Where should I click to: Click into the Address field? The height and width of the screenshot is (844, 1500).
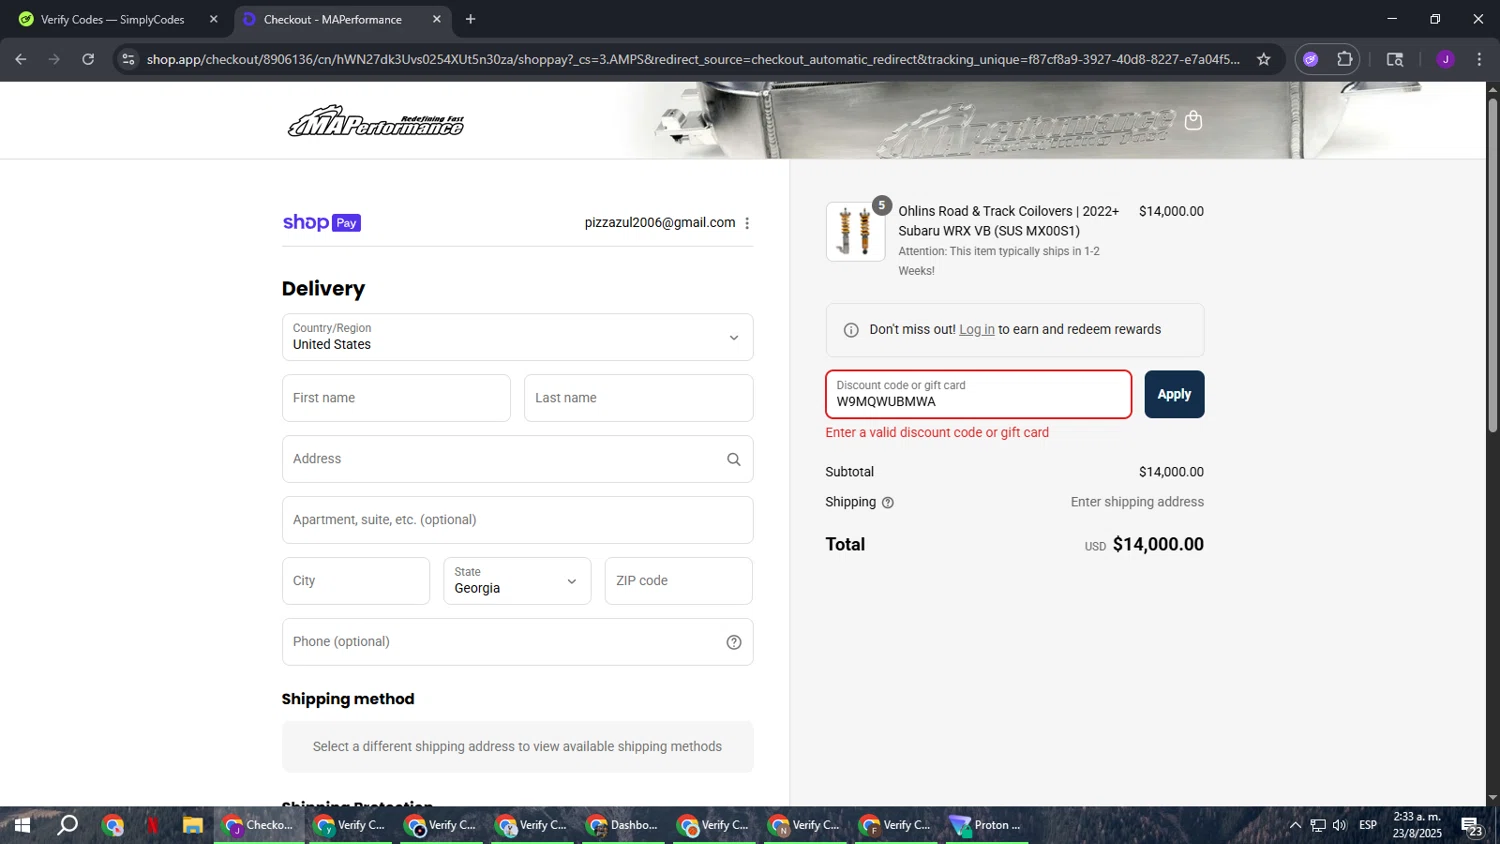click(517, 459)
